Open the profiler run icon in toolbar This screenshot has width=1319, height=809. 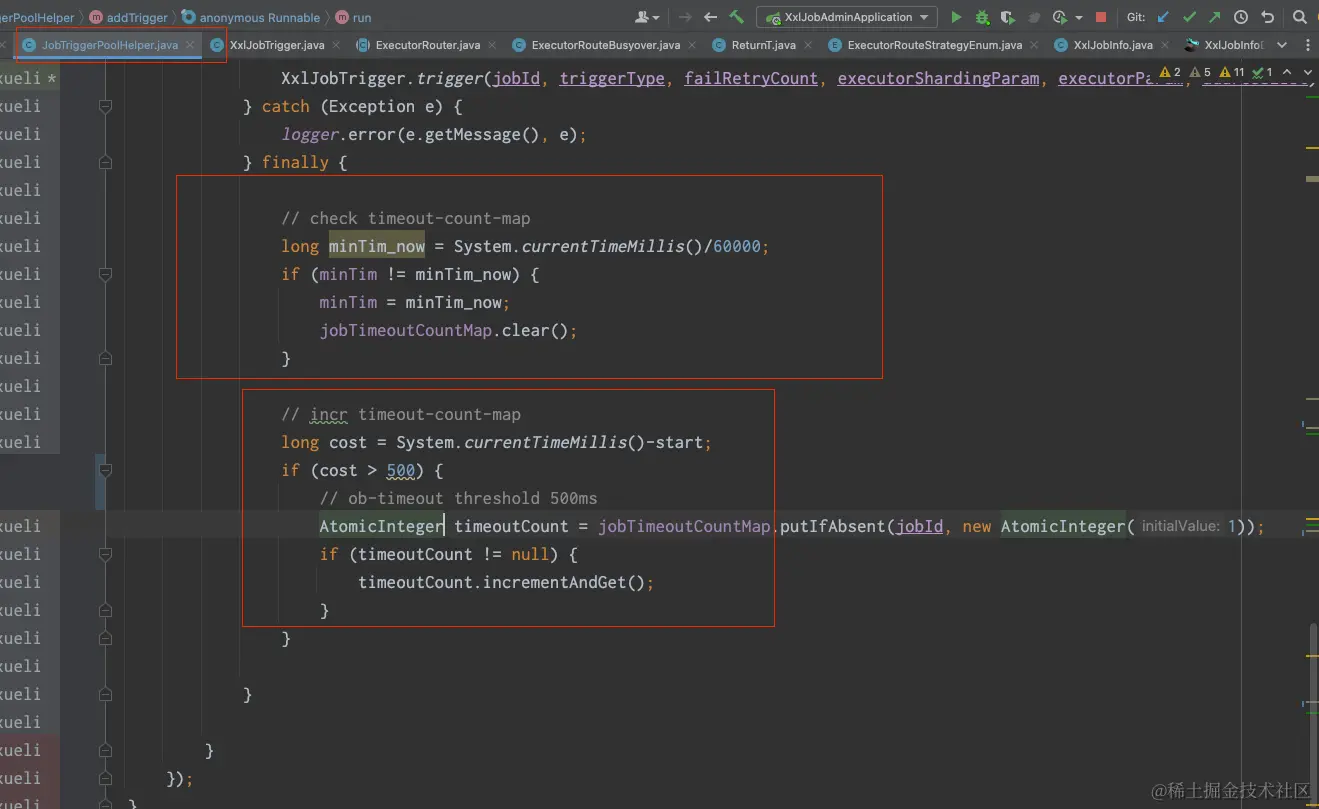(1059, 17)
